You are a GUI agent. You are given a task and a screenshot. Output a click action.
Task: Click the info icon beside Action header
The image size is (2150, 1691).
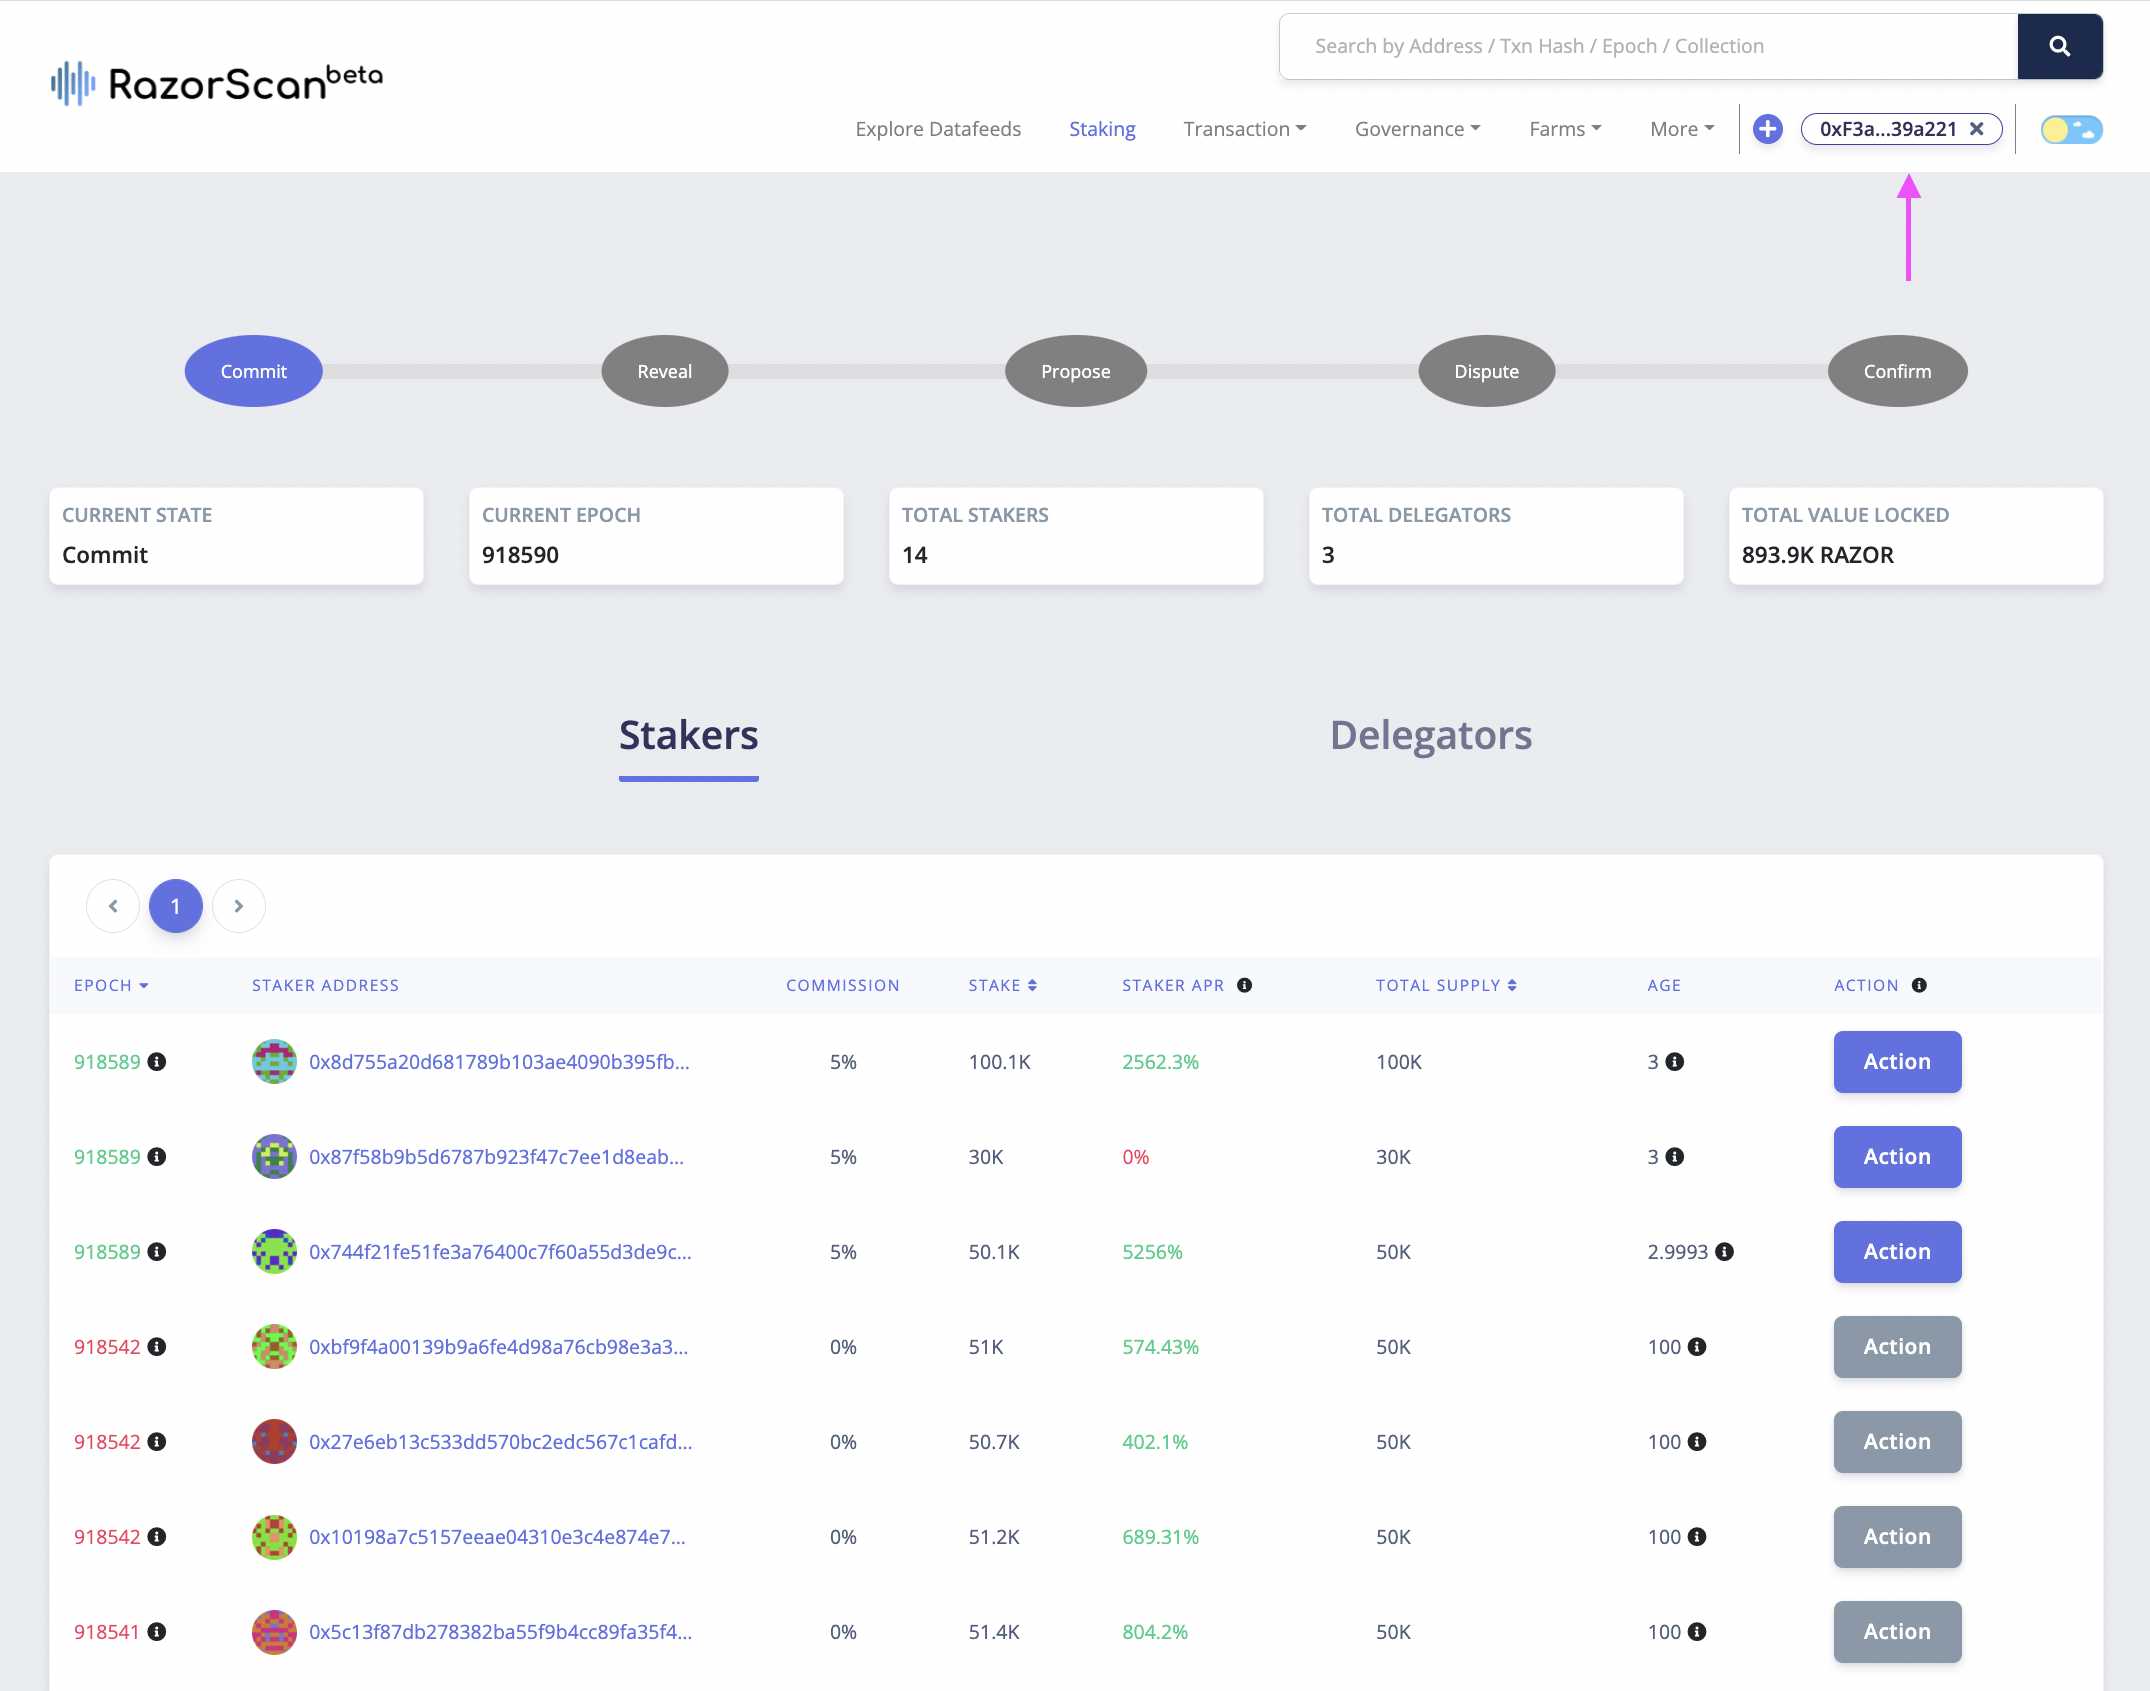click(x=1918, y=985)
